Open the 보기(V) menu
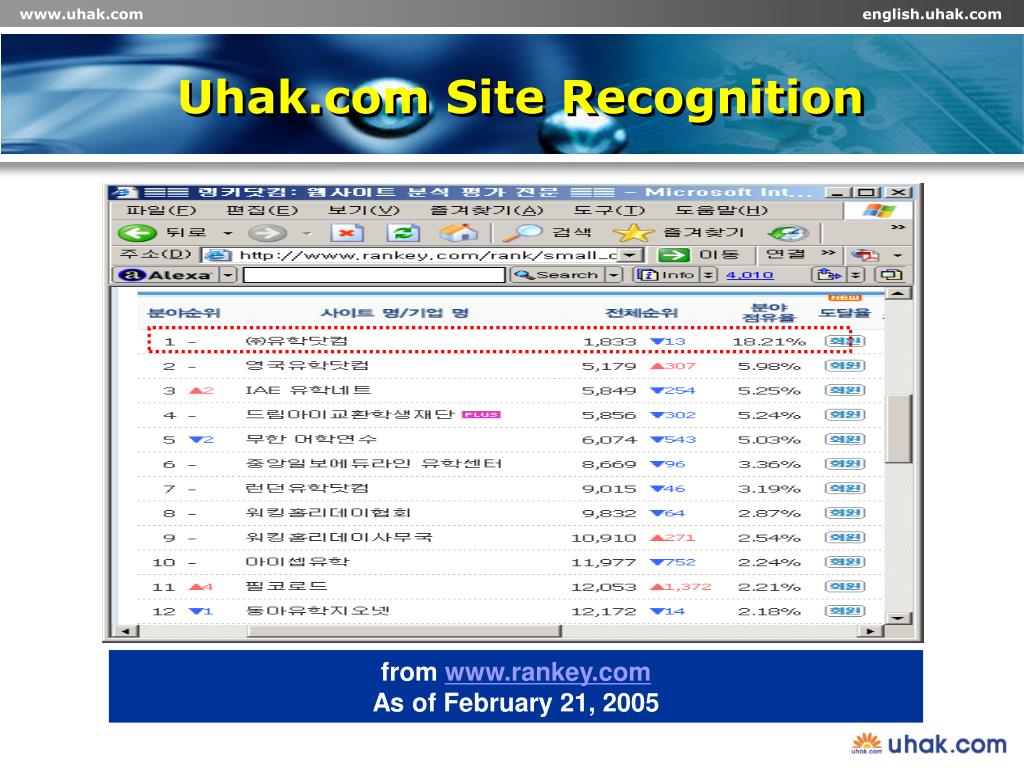Image resolution: width=1024 pixels, height=768 pixels. click(x=363, y=210)
